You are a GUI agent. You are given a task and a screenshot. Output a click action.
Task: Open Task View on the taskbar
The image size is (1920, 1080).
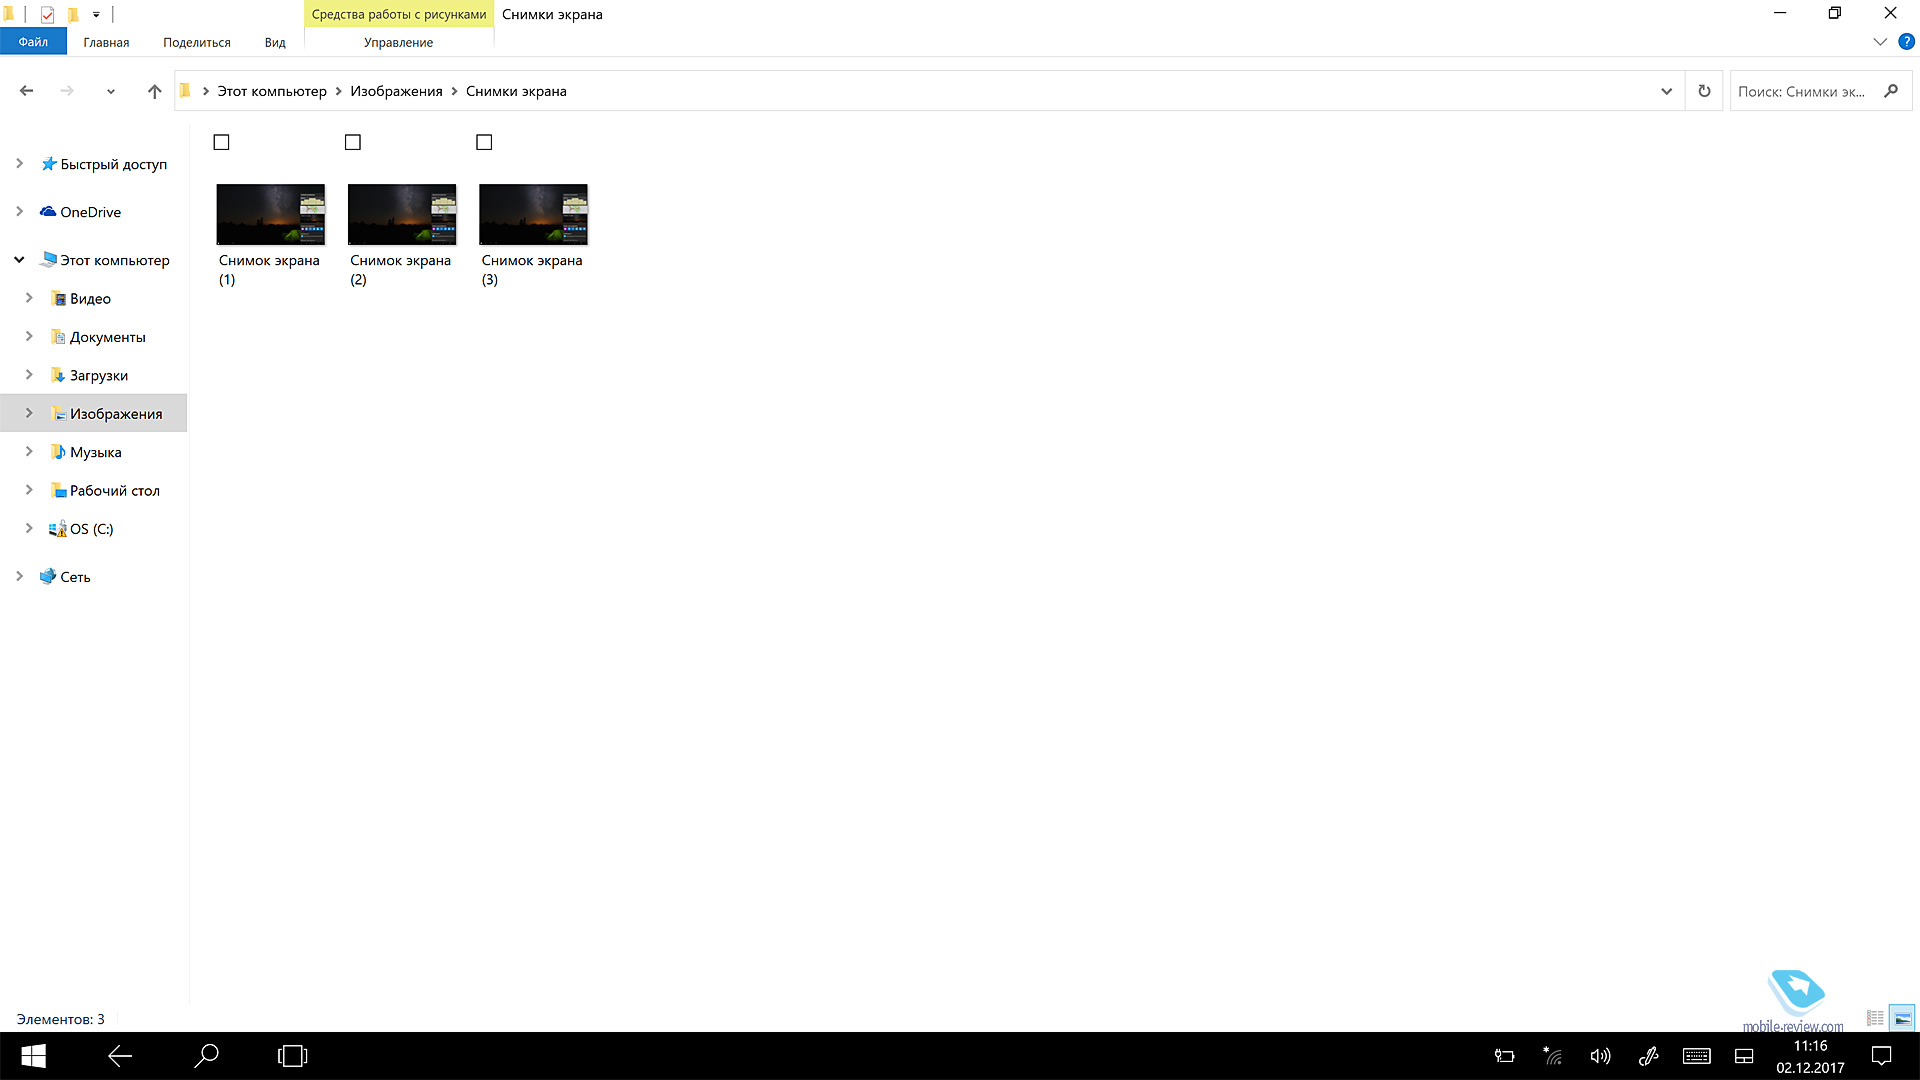tap(292, 1056)
